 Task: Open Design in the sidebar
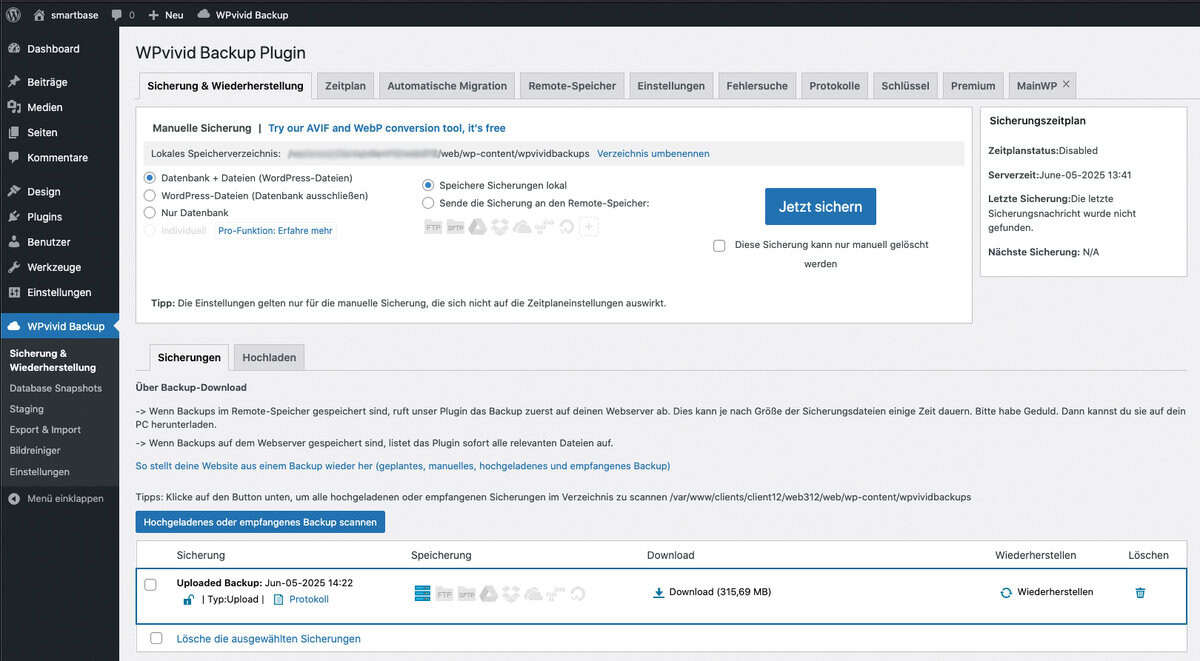tap(43, 191)
